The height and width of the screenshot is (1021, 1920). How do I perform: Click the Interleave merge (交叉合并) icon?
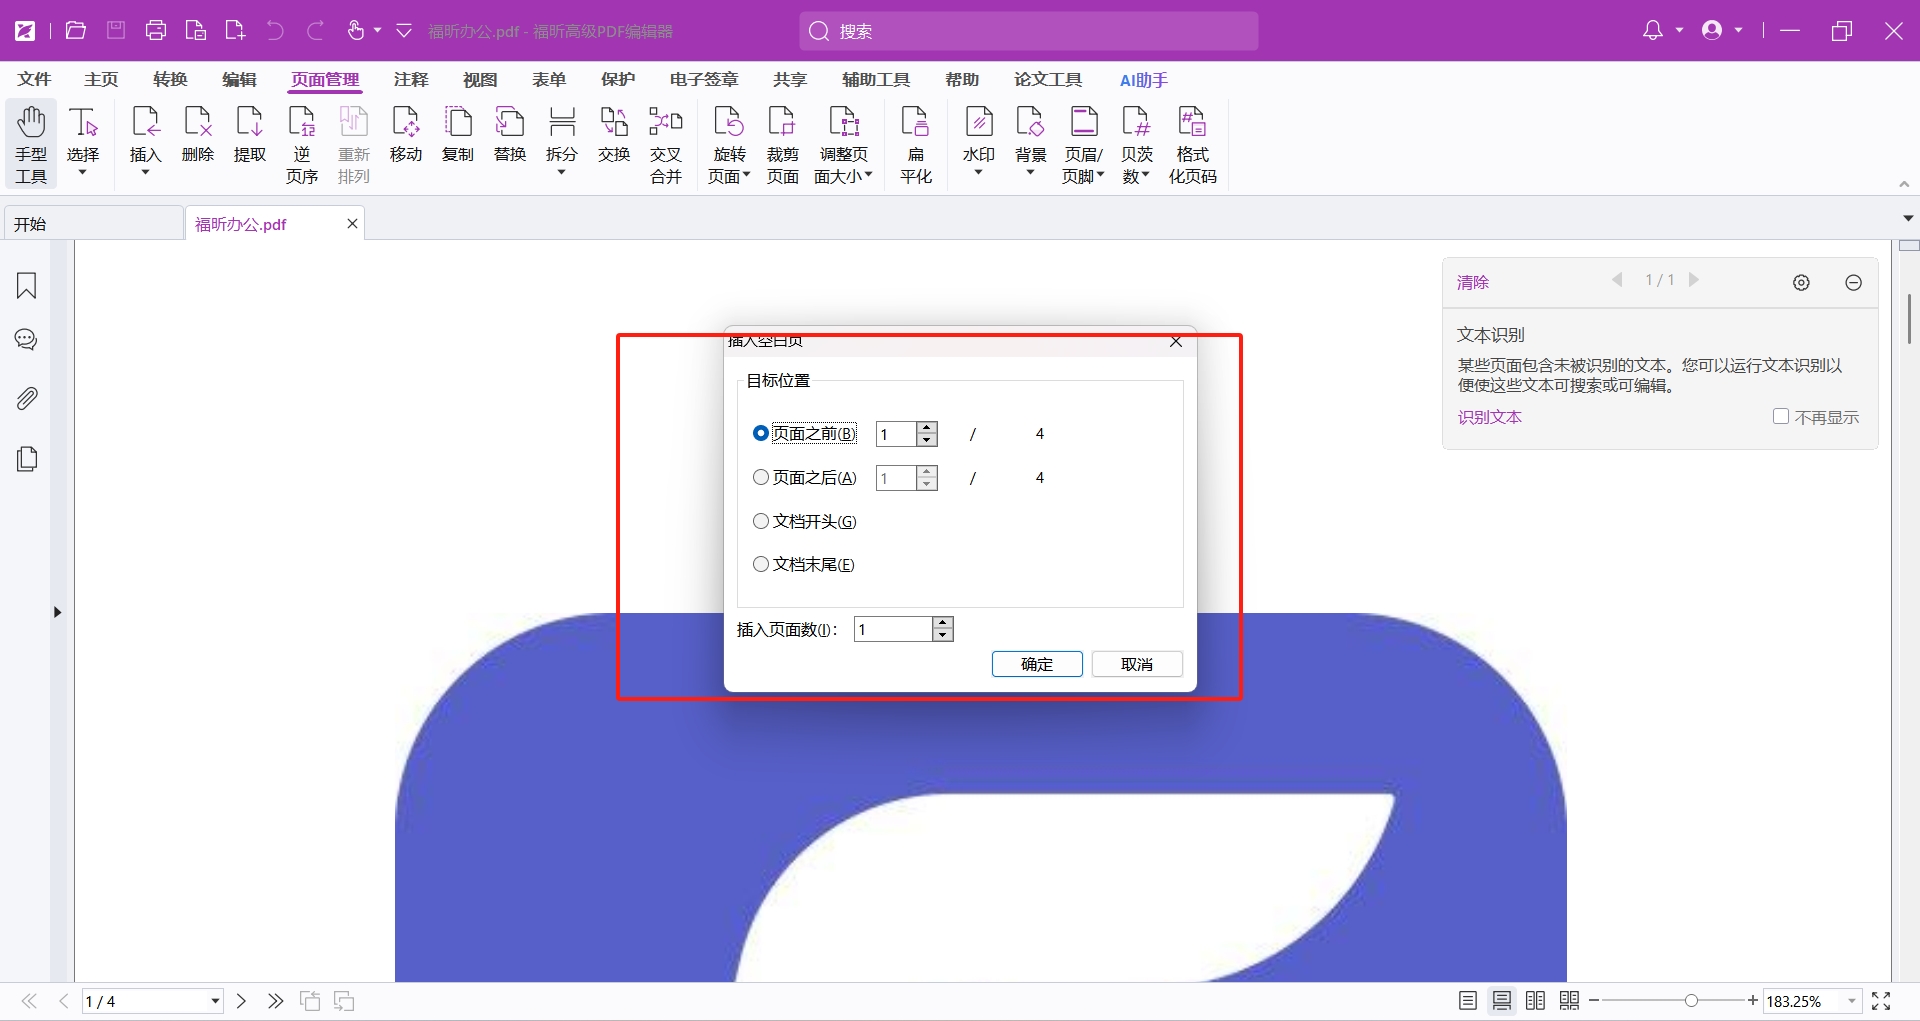[x=666, y=145]
